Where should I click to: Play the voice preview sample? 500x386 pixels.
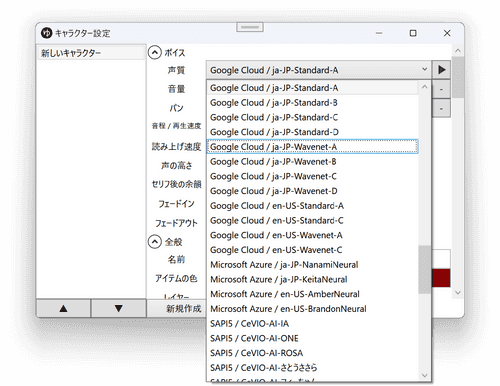point(441,70)
